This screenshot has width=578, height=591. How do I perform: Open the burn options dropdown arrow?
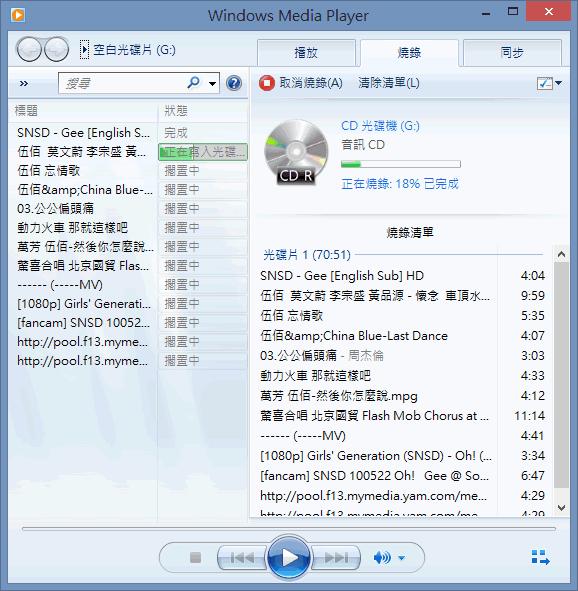point(558,83)
